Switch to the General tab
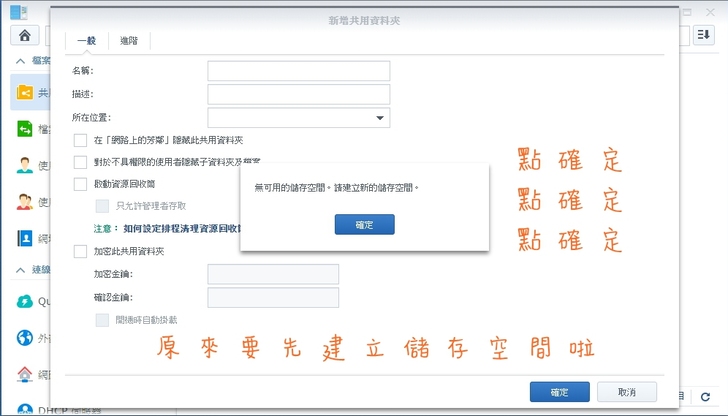 click(x=87, y=41)
